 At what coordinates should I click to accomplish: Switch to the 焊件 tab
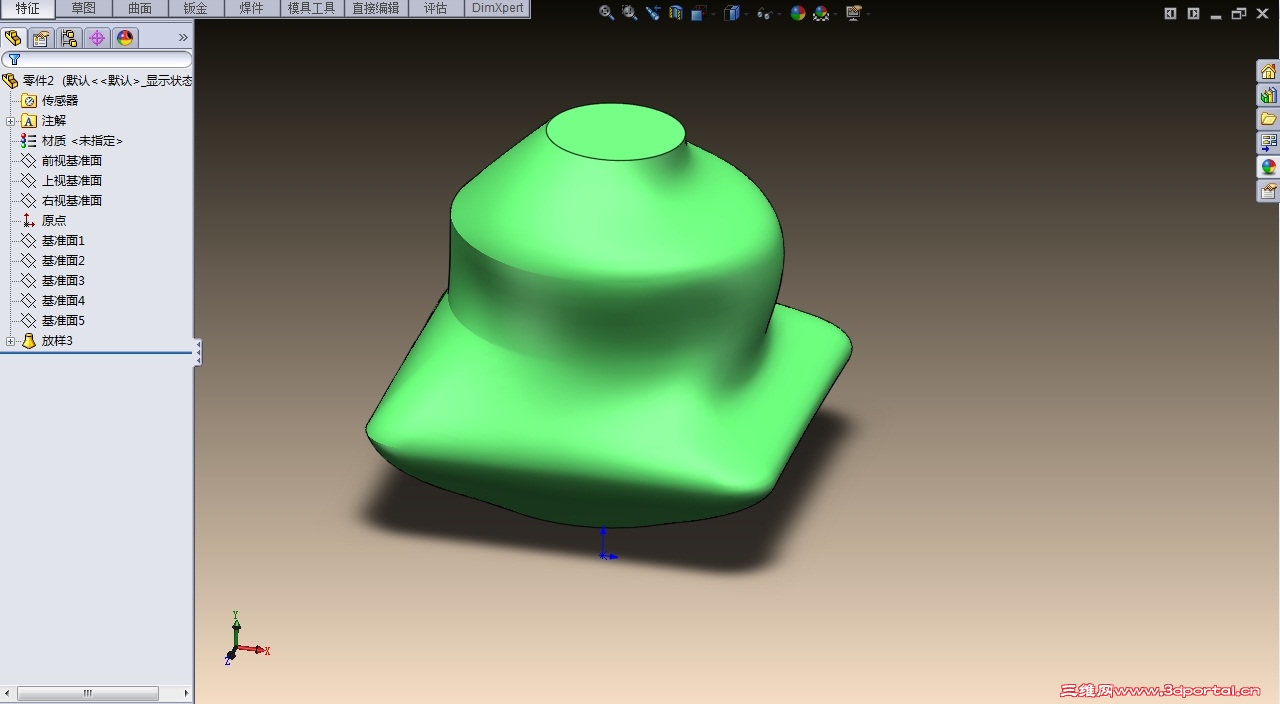click(x=252, y=9)
